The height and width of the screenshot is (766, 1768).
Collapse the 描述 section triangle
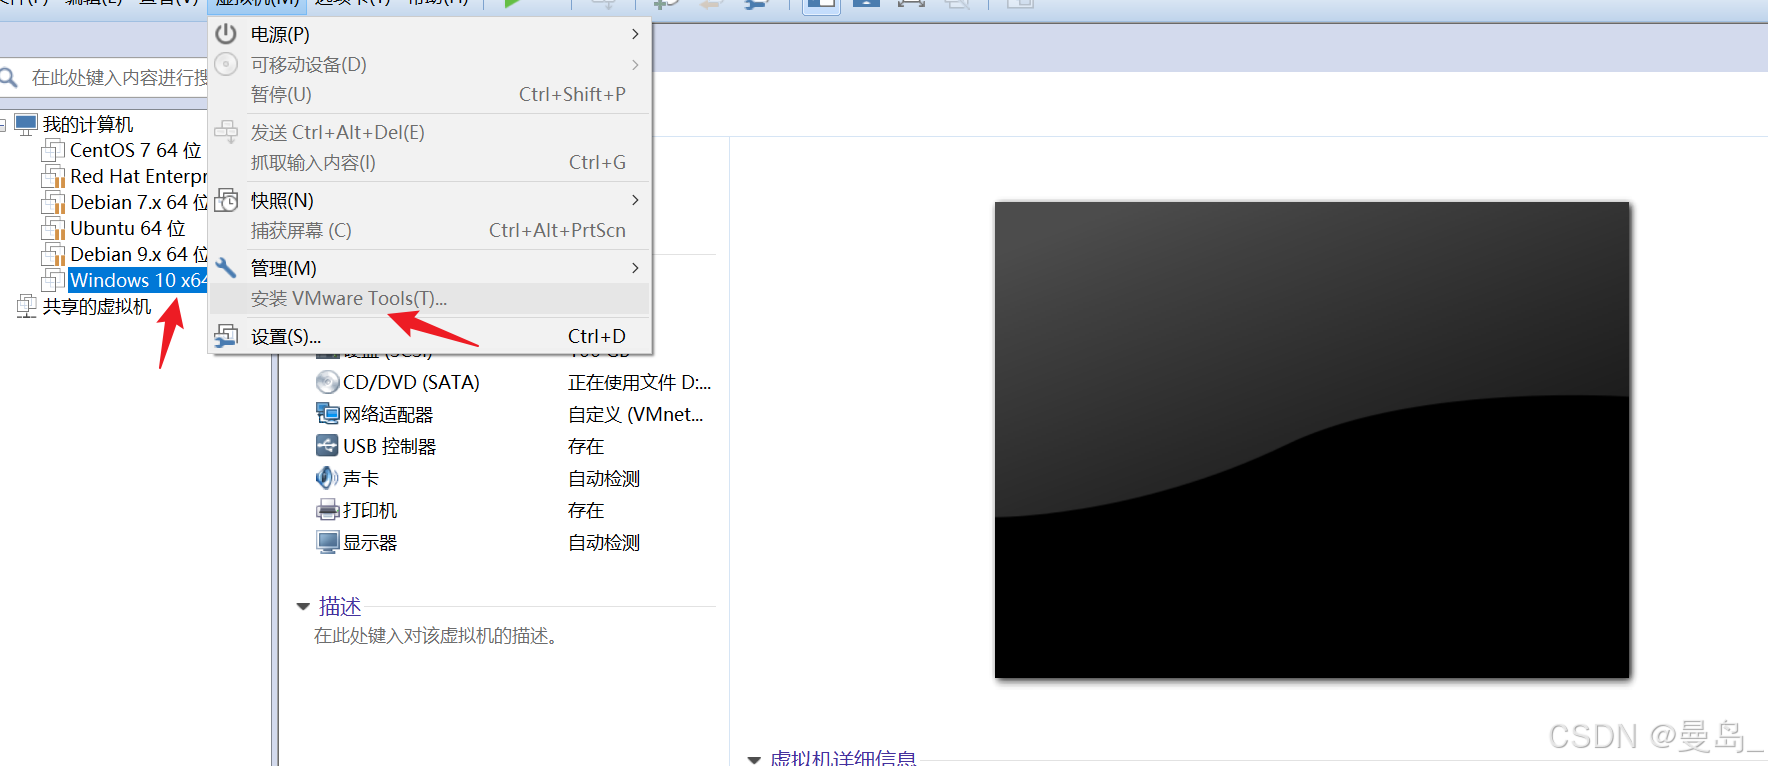[x=303, y=607]
